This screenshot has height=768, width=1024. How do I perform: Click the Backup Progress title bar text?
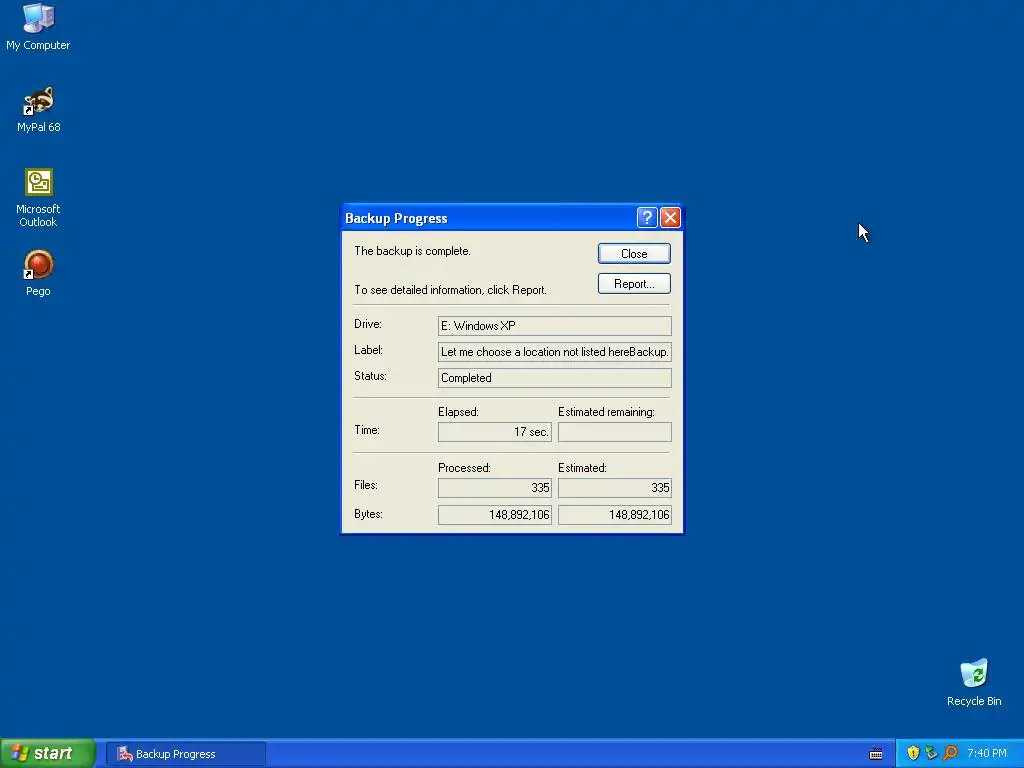[x=396, y=218]
